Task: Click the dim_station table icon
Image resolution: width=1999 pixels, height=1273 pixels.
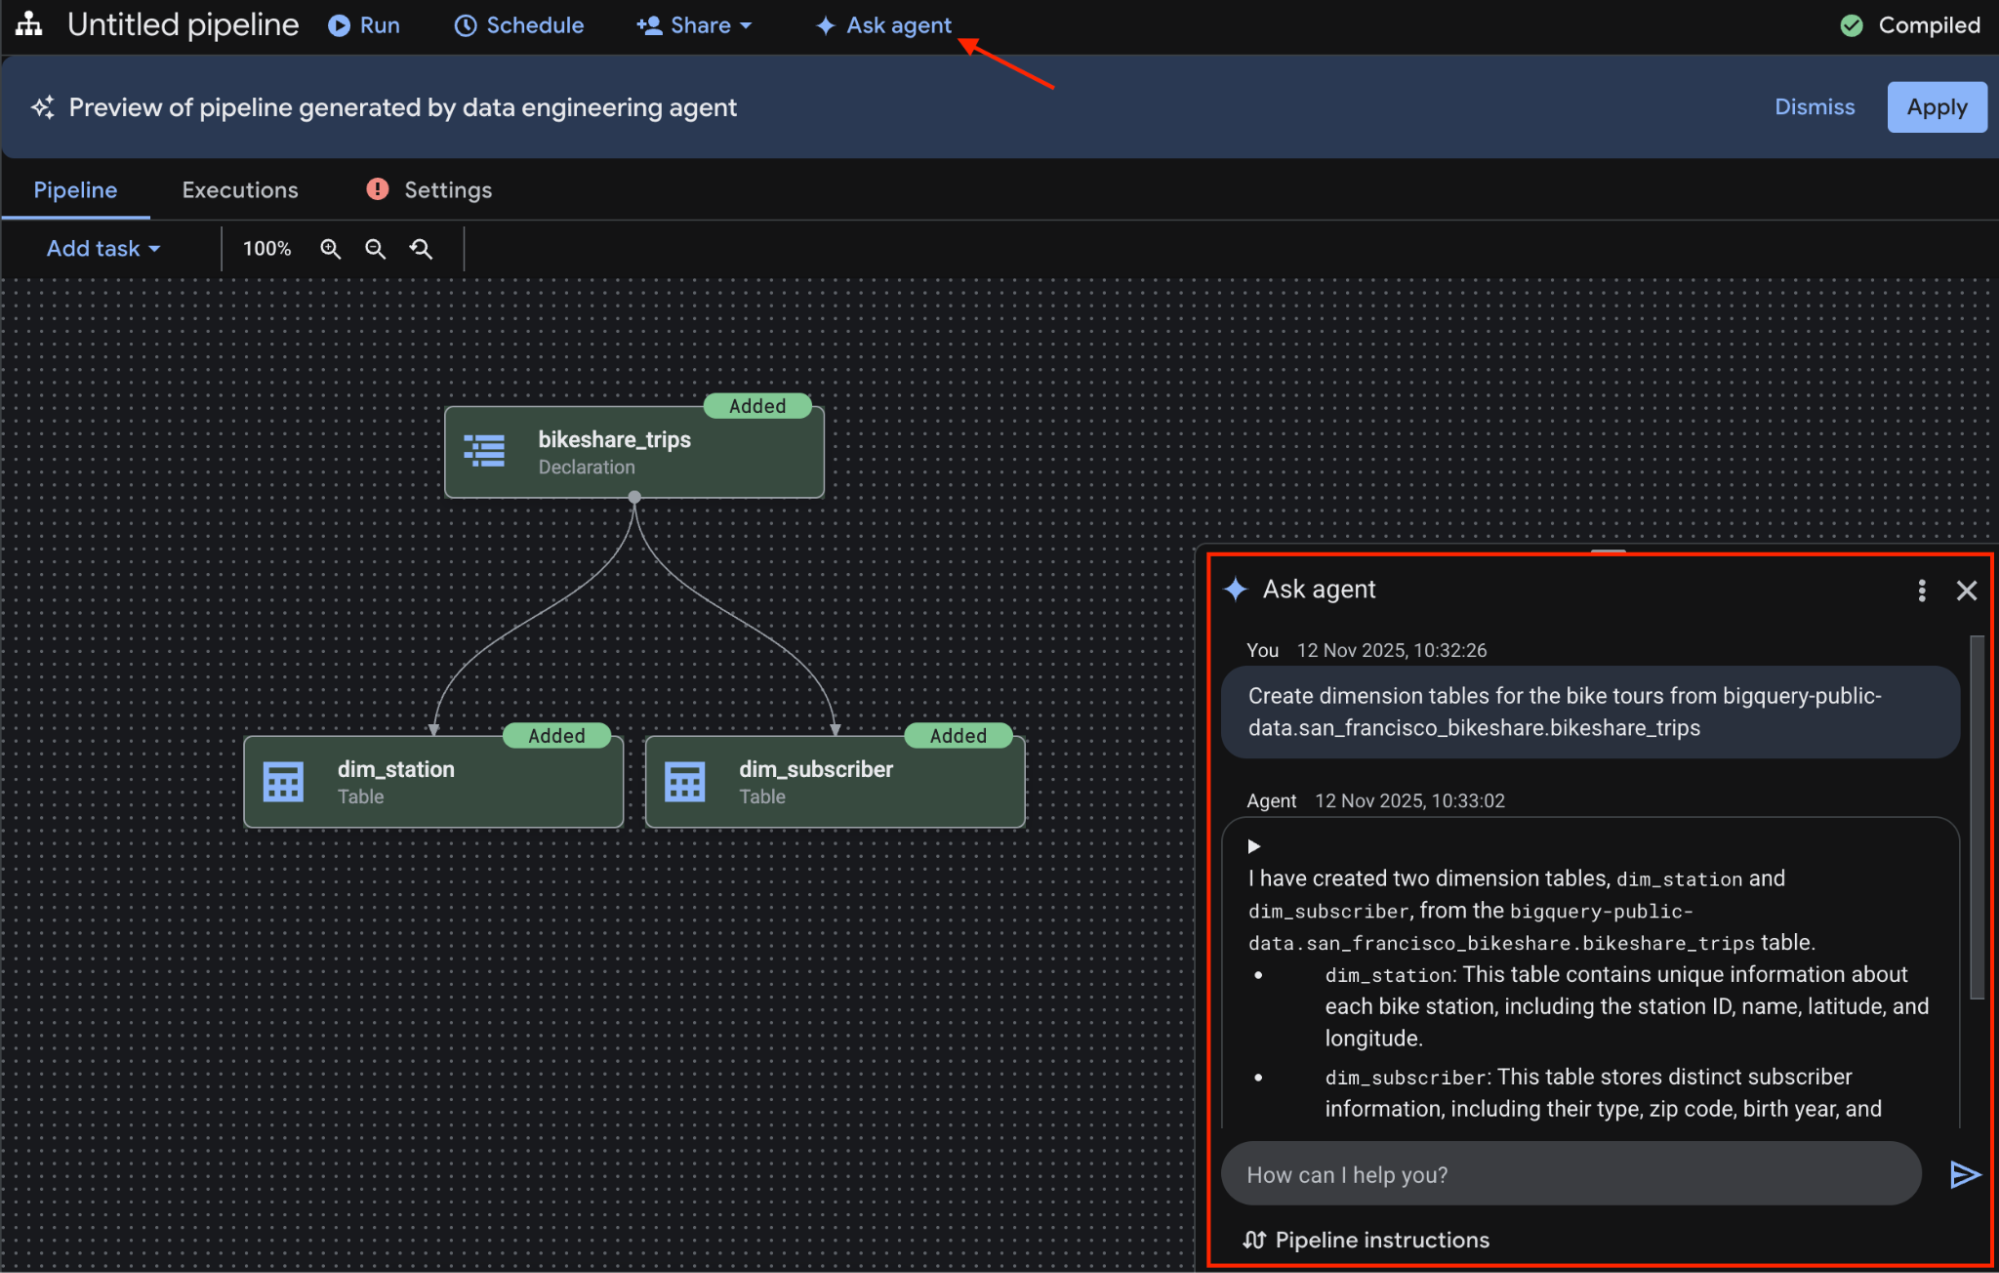Action: tap(283, 782)
